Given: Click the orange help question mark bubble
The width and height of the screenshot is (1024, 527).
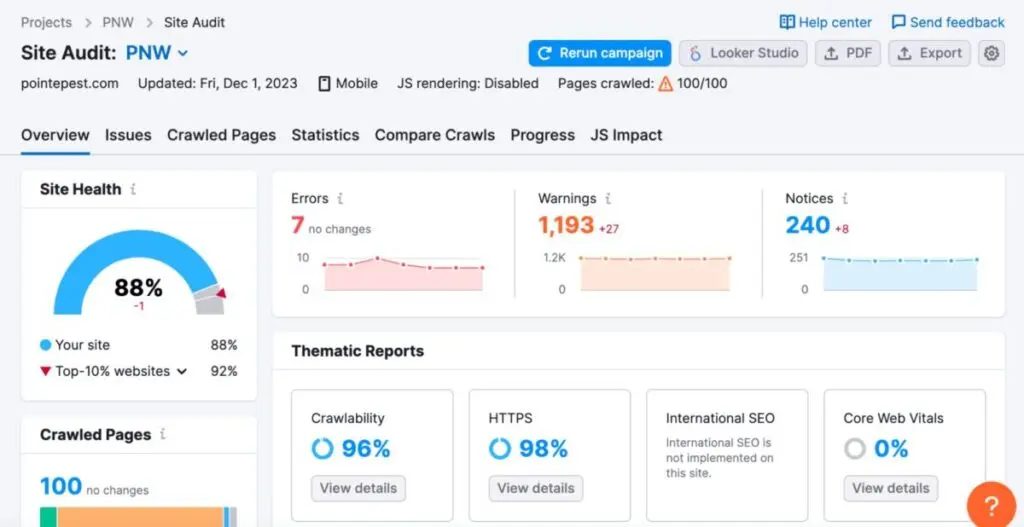Looking at the screenshot, I should pos(991,507).
